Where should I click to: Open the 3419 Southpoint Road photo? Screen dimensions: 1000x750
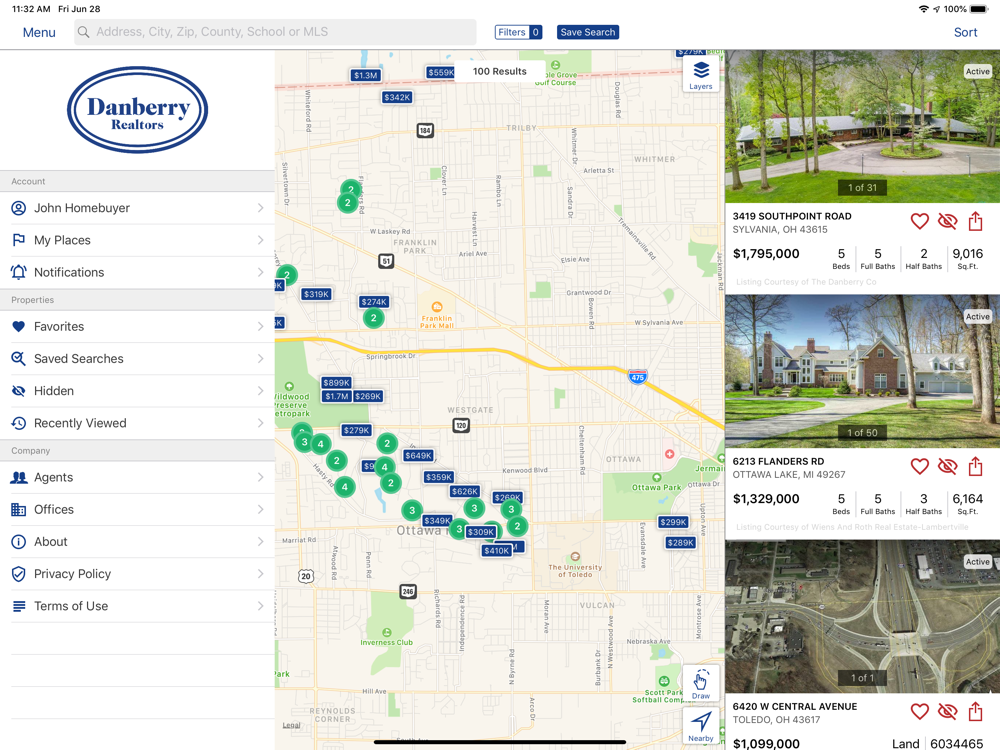(862, 126)
